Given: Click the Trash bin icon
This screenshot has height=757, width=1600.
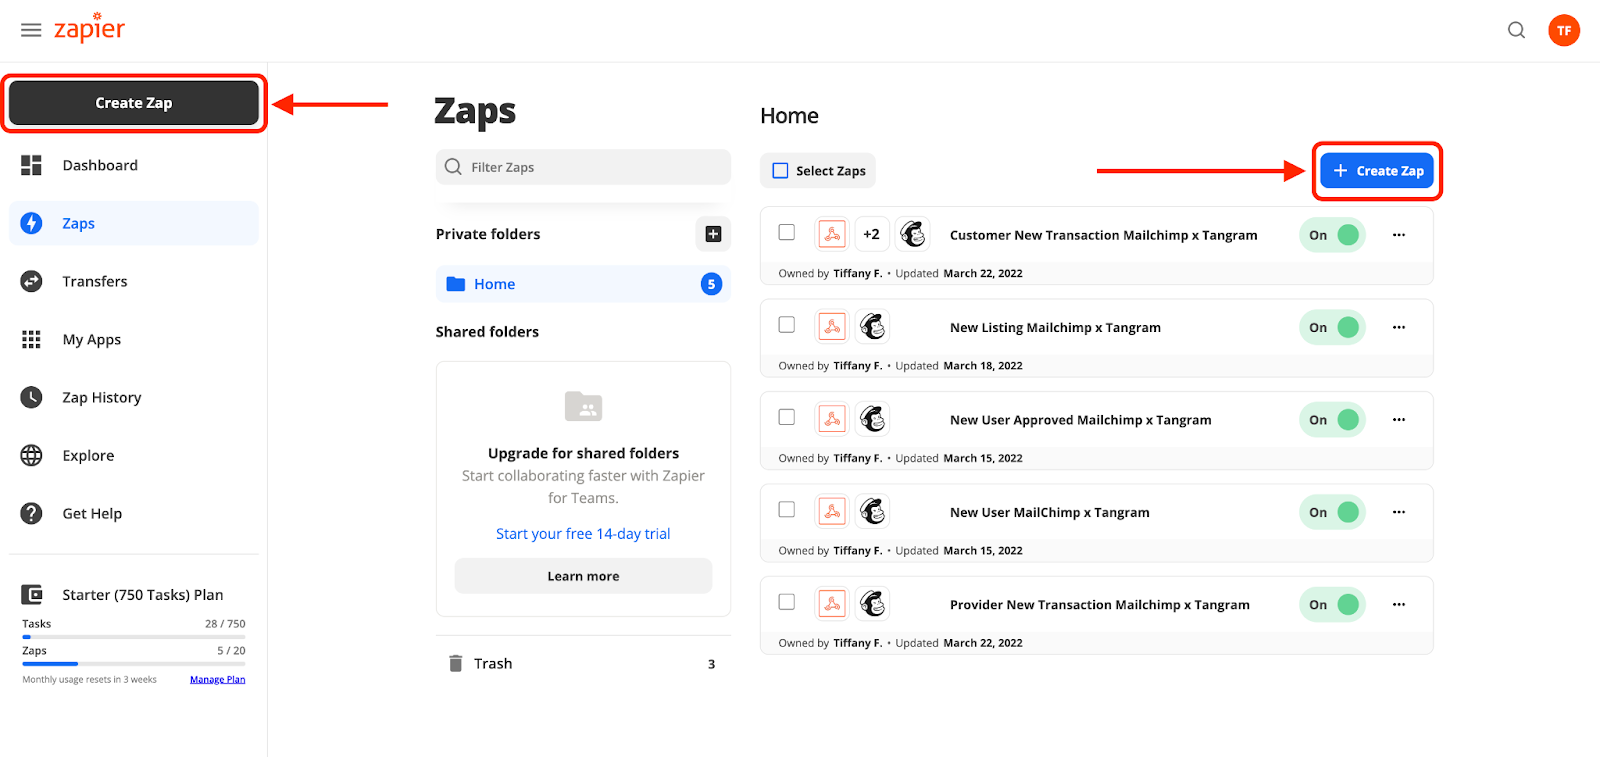Looking at the screenshot, I should click(456, 663).
